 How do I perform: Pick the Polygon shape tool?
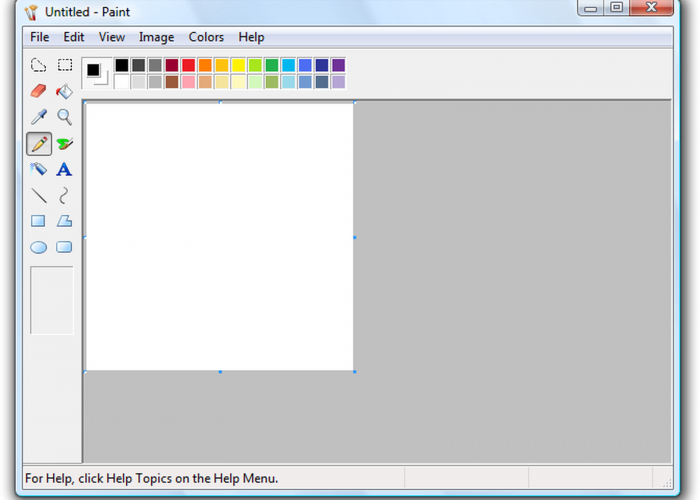[x=64, y=221]
